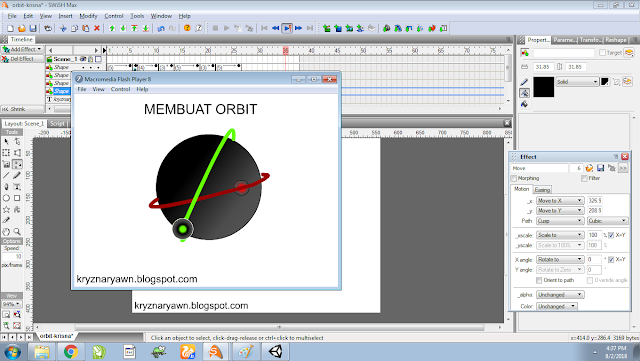640x361 pixels.
Task: Click the Del Effect button
Action: 22,59
